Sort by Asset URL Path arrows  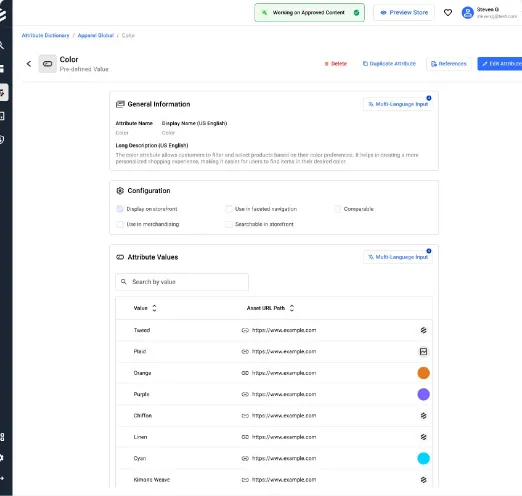292,308
